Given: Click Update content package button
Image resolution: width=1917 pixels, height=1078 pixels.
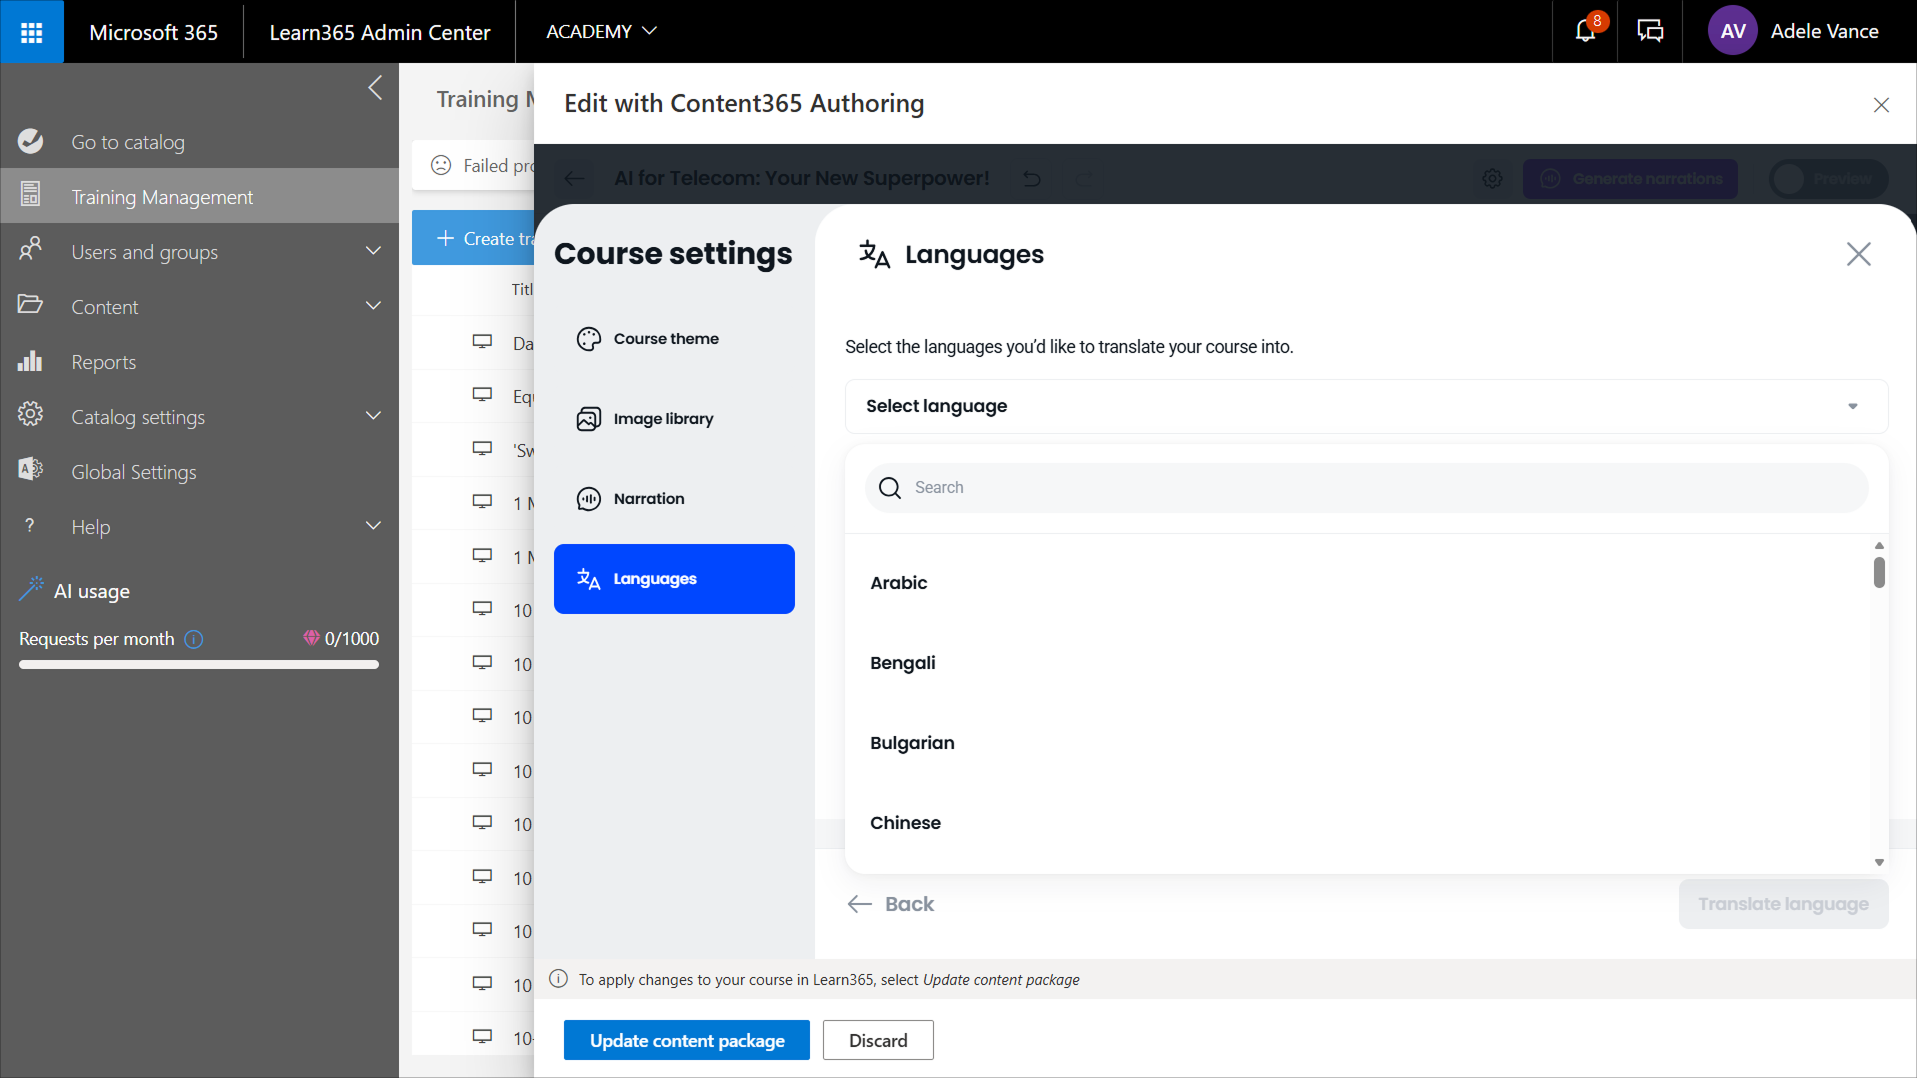Looking at the screenshot, I should (x=686, y=1040).
